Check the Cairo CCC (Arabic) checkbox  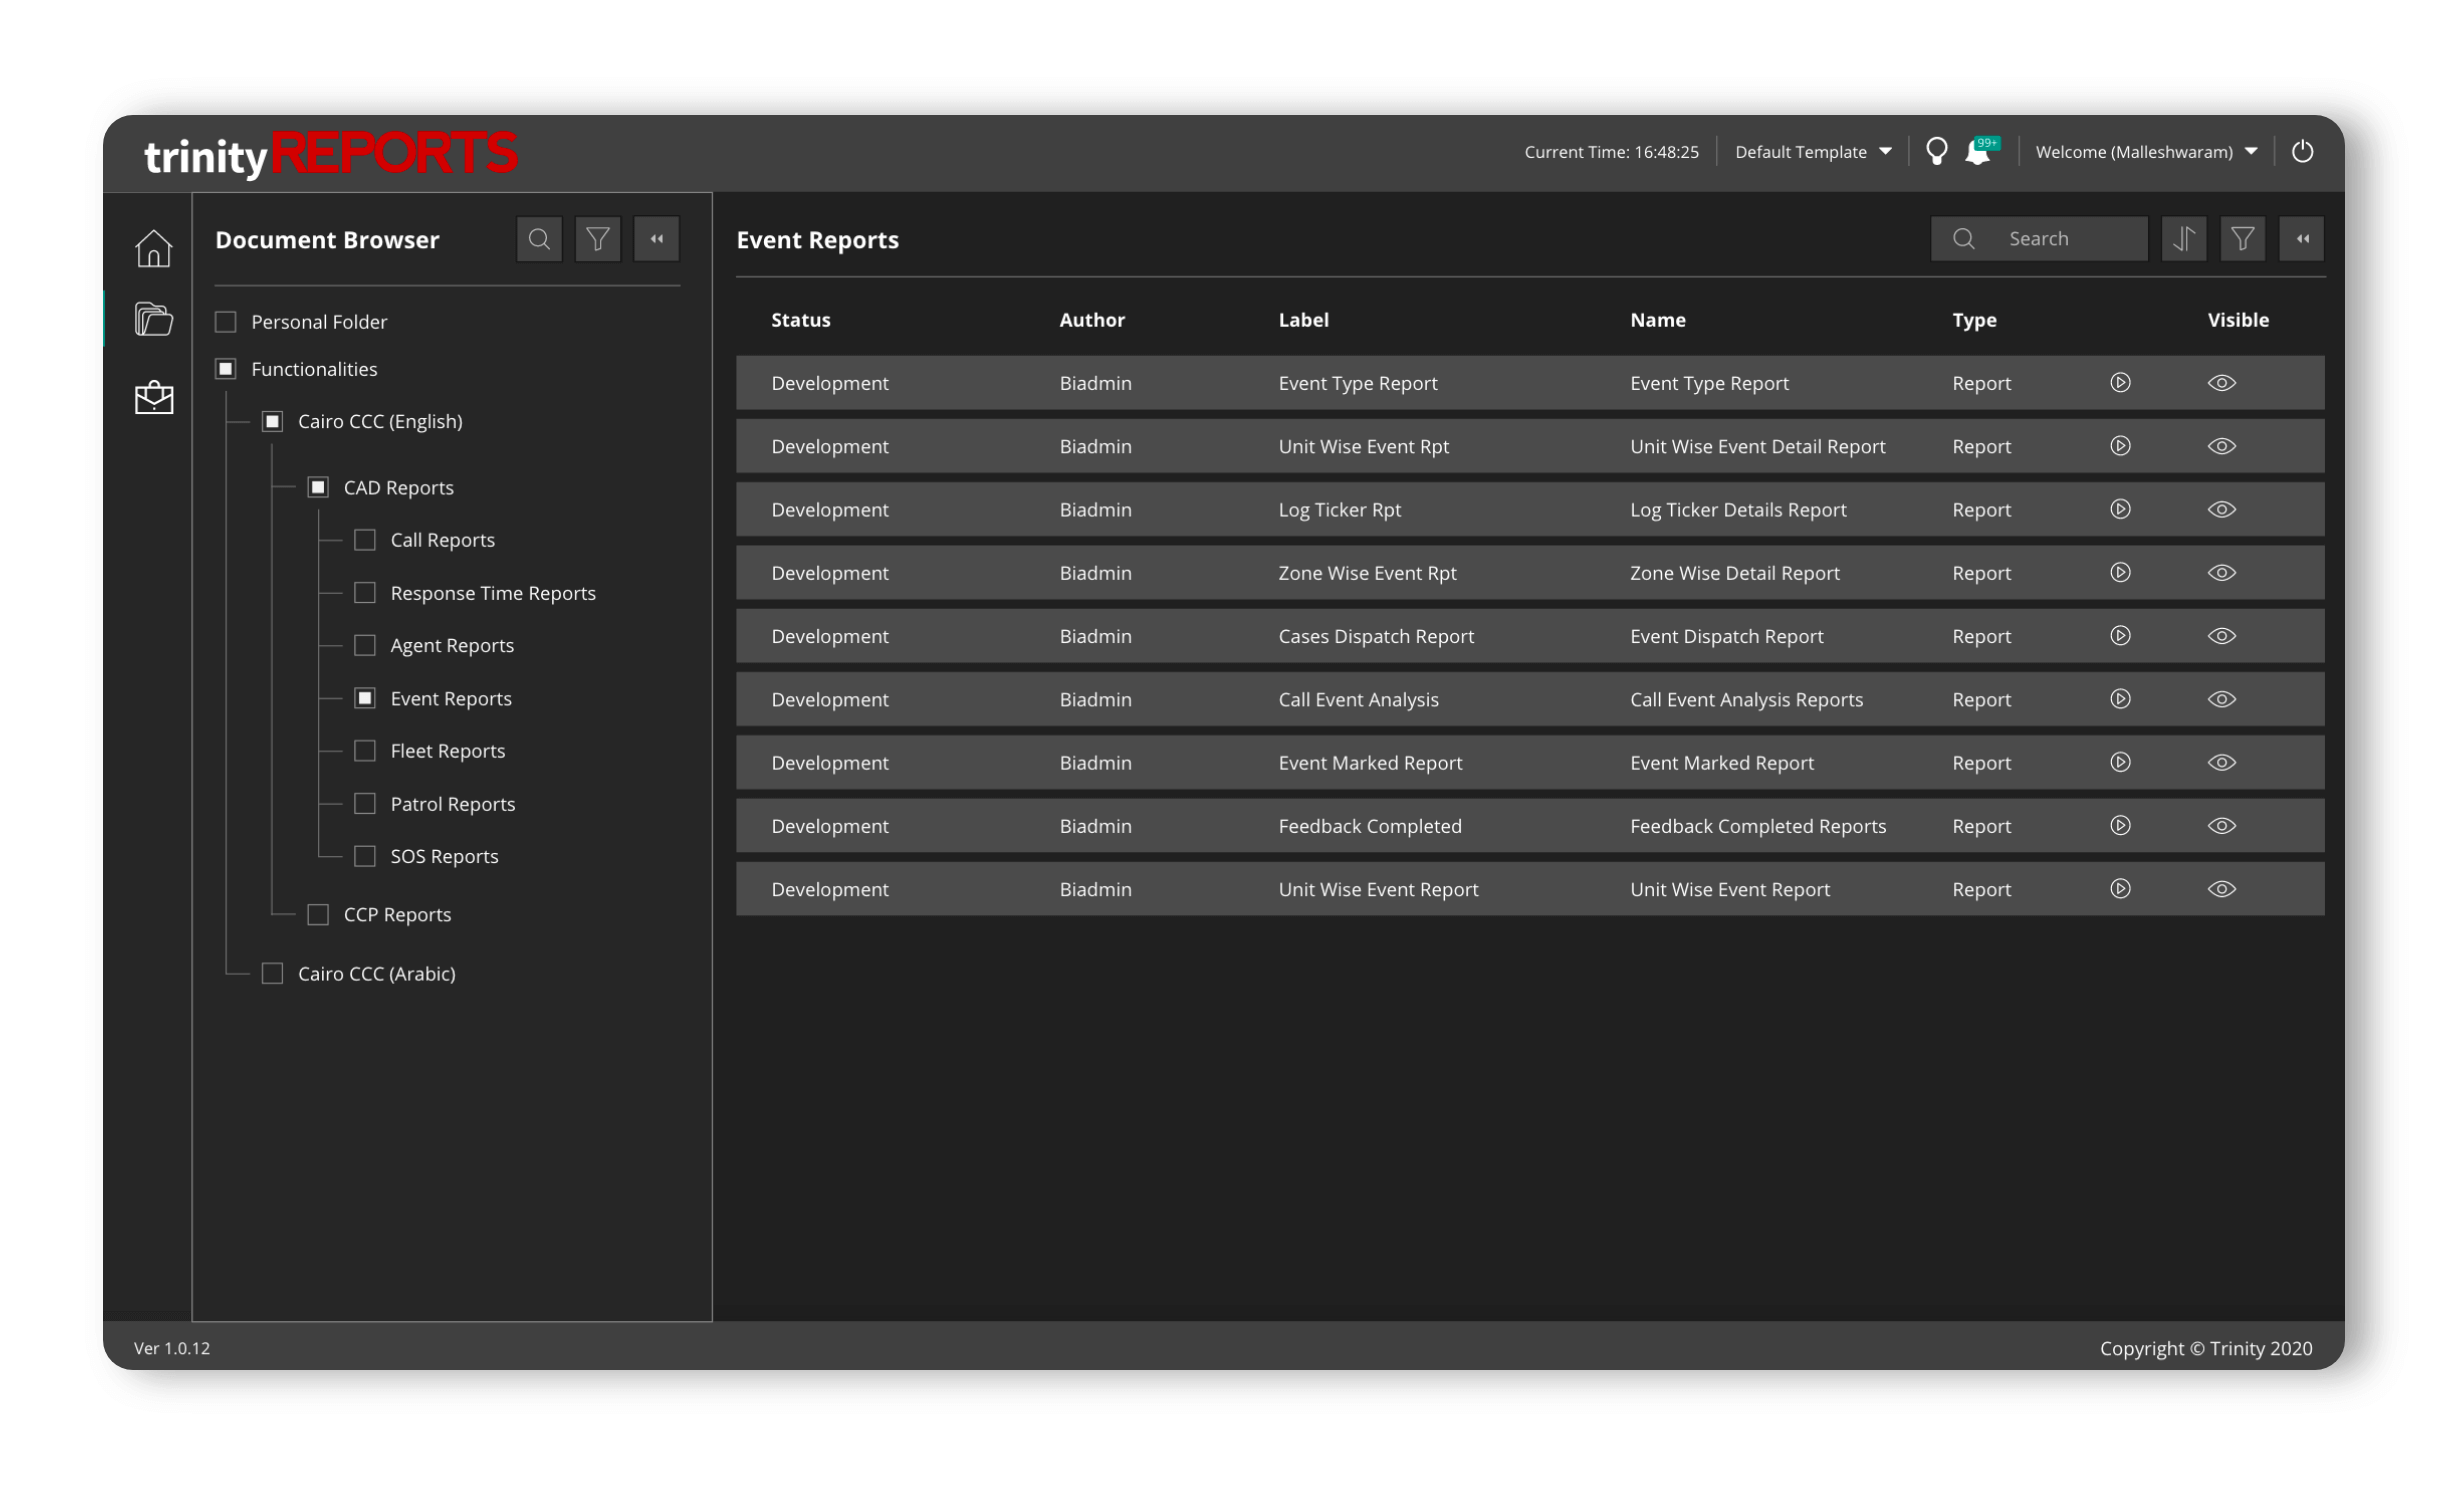(272, 973)
